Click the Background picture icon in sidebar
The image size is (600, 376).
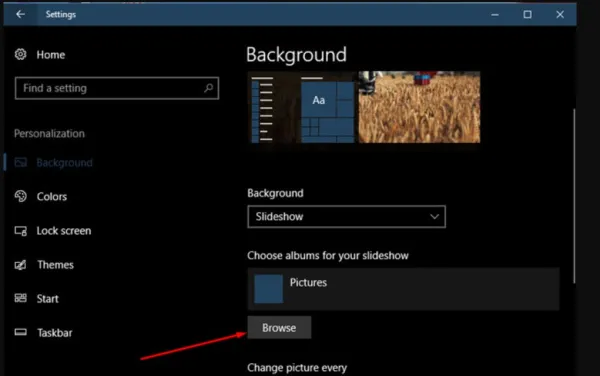(21, 163)
